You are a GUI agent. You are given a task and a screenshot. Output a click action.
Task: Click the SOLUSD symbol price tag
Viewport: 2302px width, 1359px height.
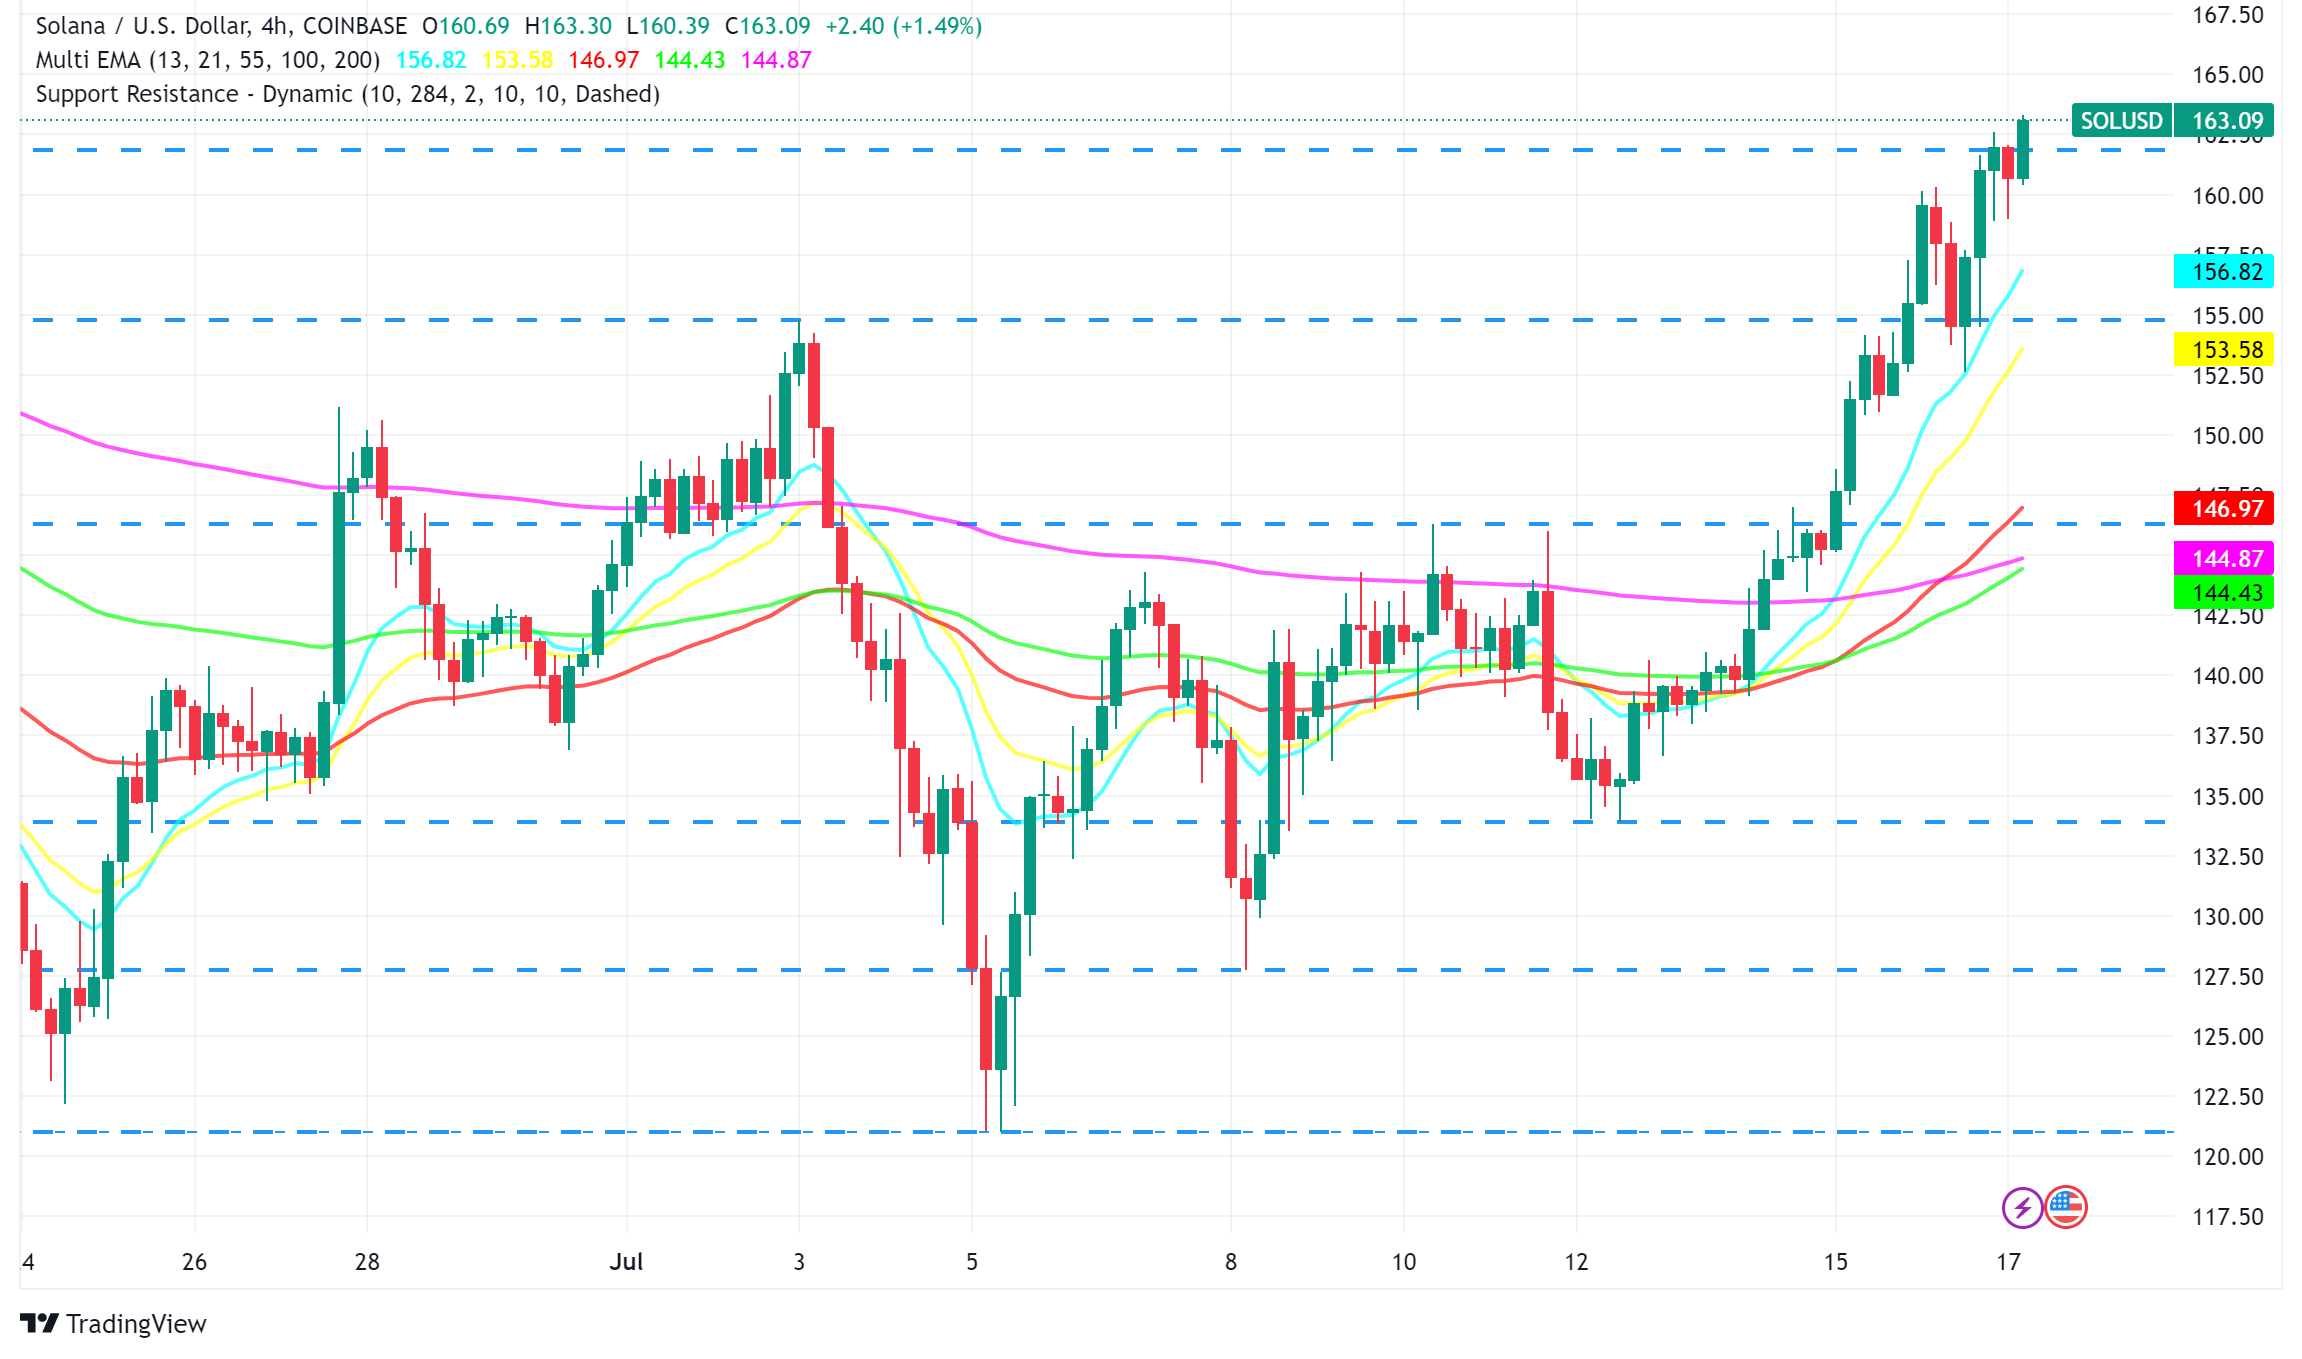tap(2121, 121)
